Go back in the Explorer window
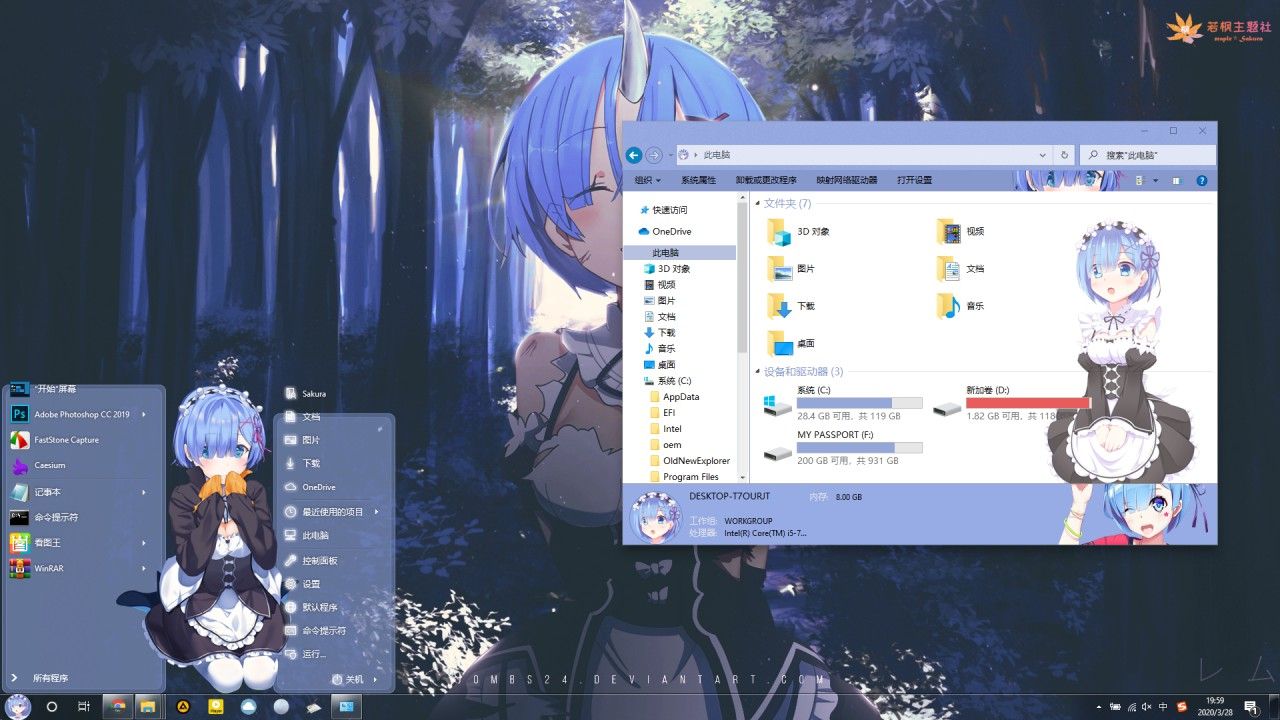This screenshot has height=720, width=1280. [633, 155]
